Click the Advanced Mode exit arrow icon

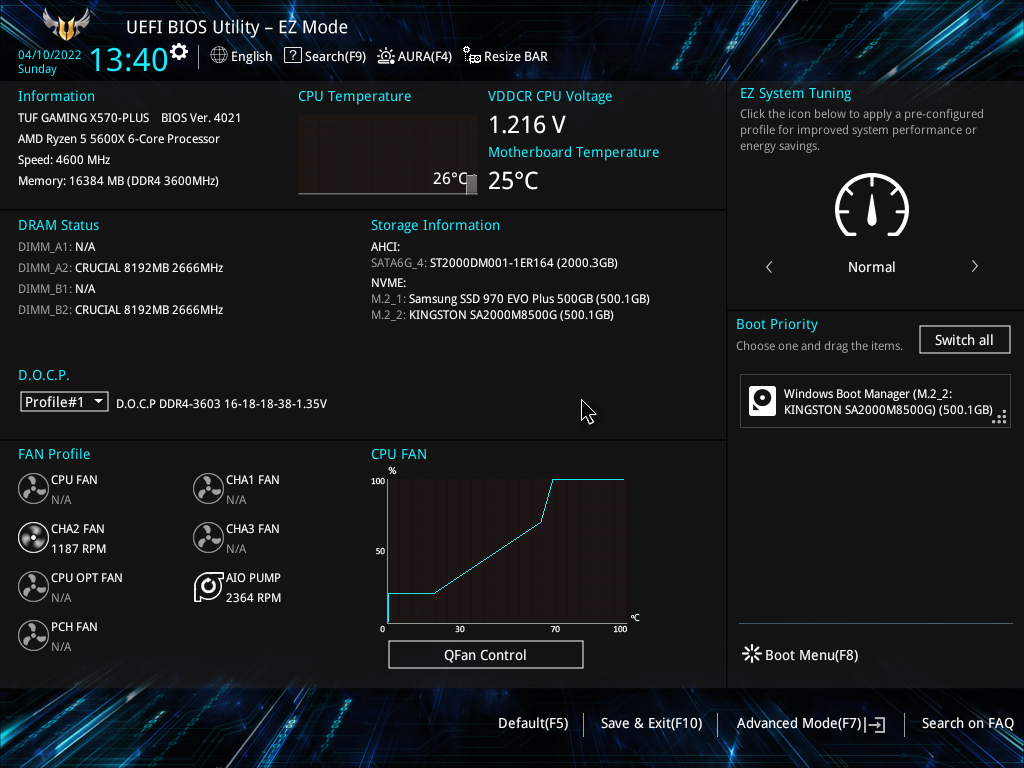876,724
